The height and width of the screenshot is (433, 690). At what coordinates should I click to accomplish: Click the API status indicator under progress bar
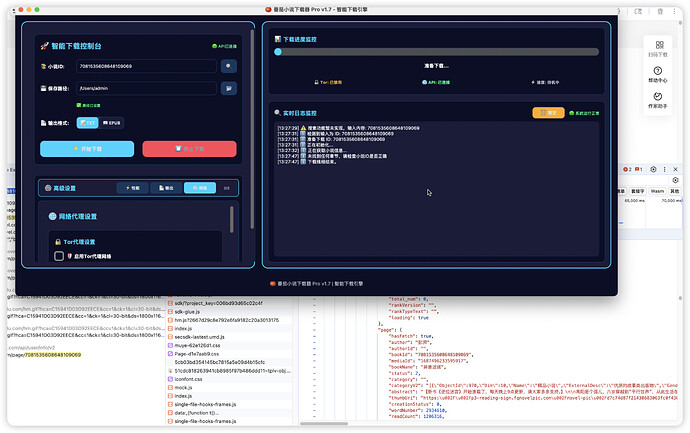[x=436, y=82]
